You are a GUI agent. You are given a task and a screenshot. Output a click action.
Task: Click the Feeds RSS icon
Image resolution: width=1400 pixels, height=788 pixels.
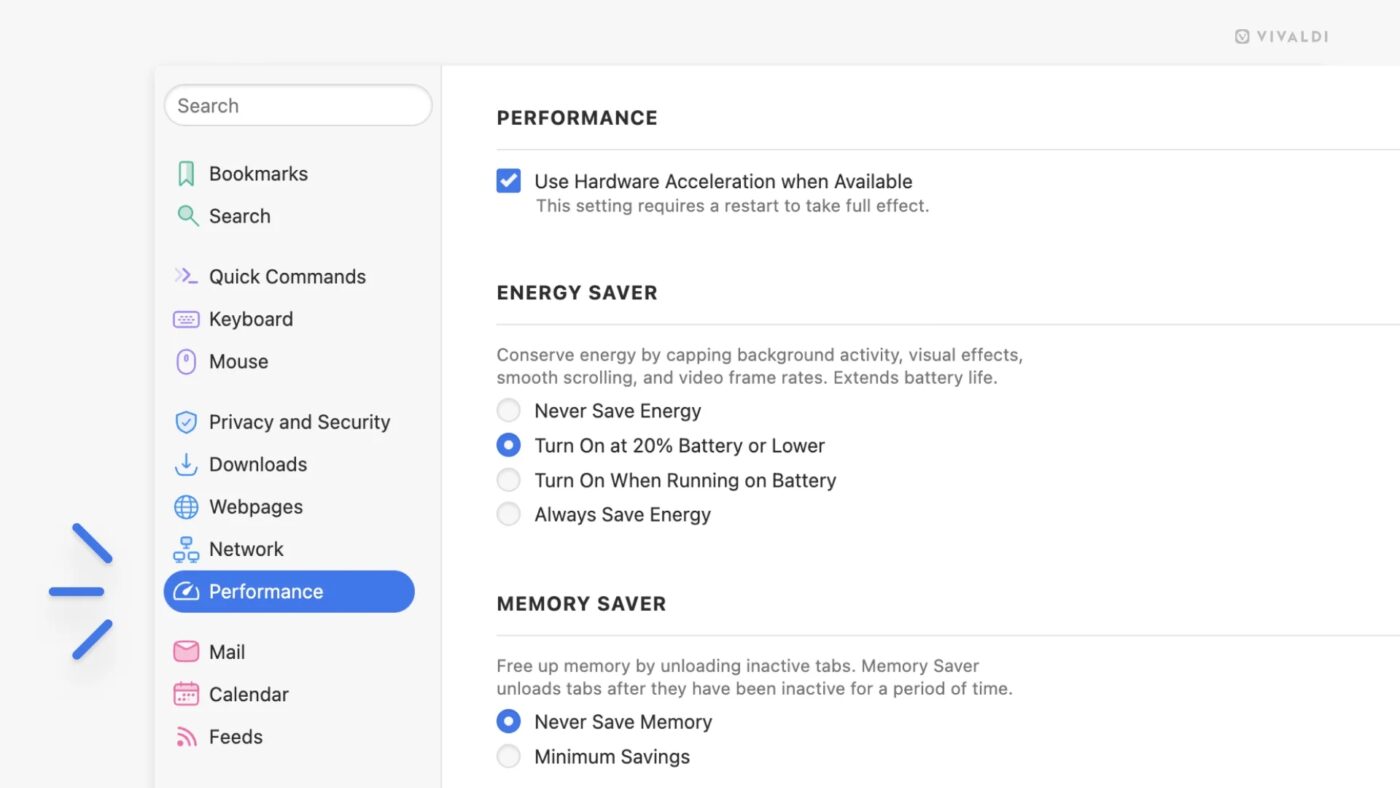(x=186, y=736)
